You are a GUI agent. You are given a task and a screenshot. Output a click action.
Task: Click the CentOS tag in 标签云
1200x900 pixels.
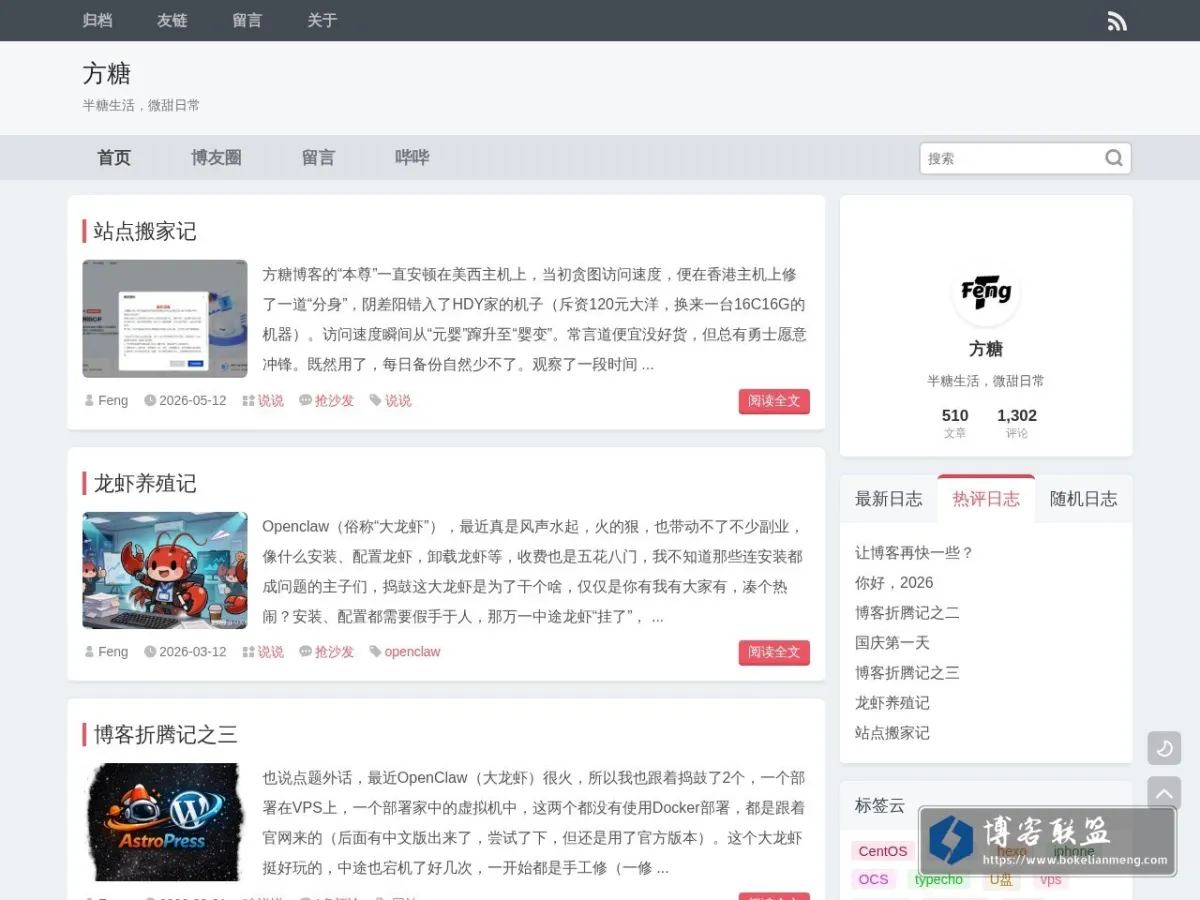point(883,851)
